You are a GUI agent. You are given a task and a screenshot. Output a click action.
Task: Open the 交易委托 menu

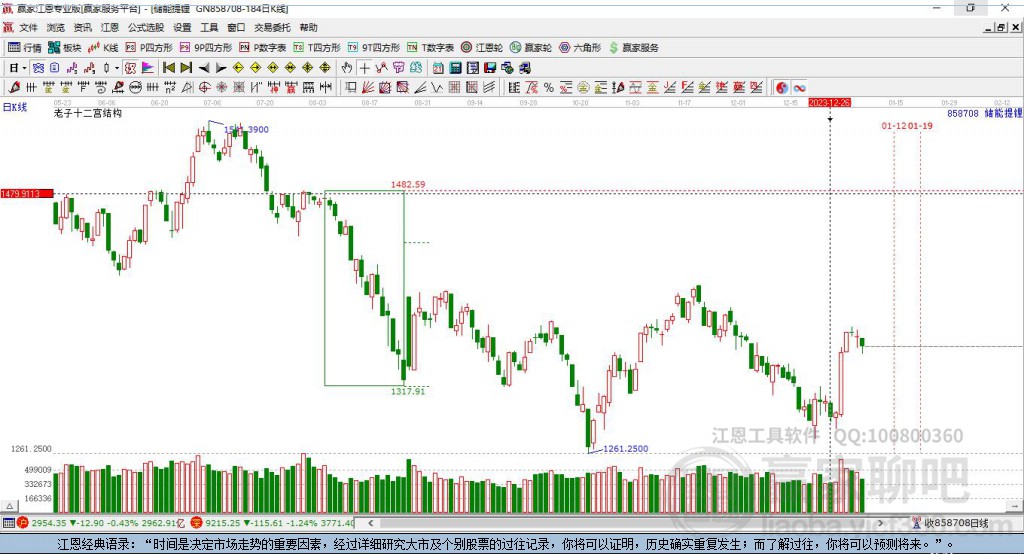coord(272,27)
